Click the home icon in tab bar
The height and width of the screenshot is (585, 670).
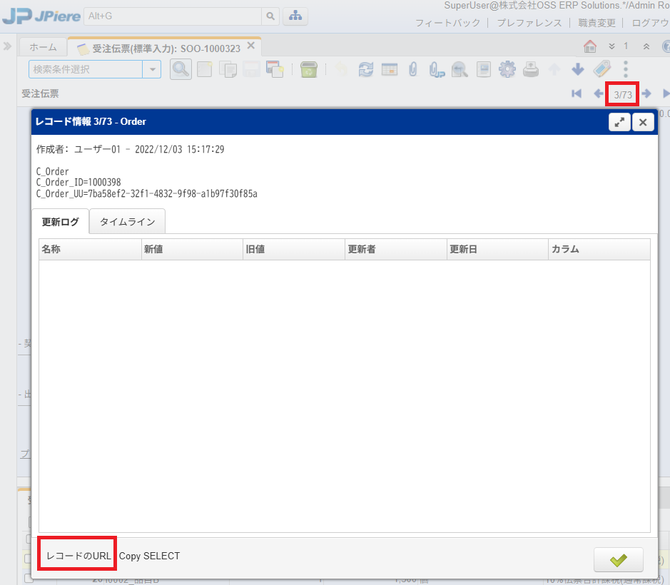(x=590, y=46)
